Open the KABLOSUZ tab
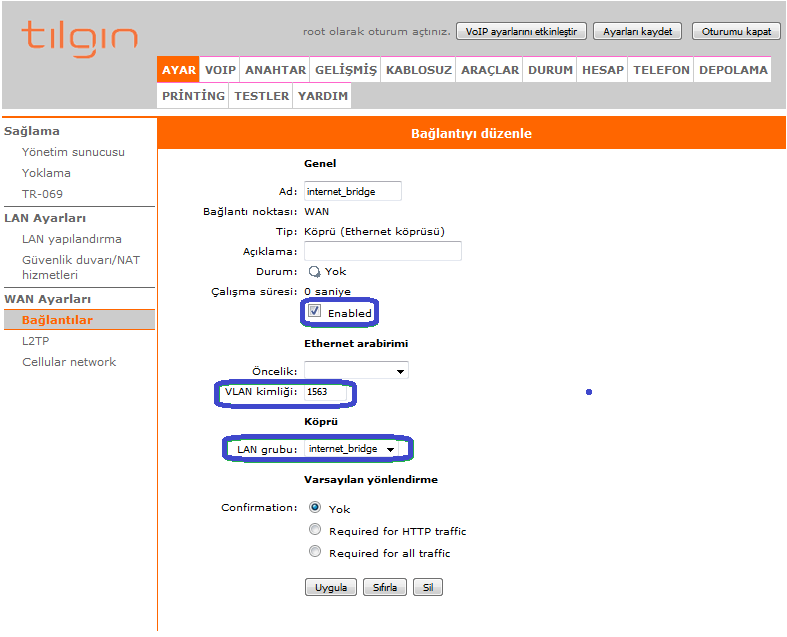787x637 pixels. tap(419, 70)
